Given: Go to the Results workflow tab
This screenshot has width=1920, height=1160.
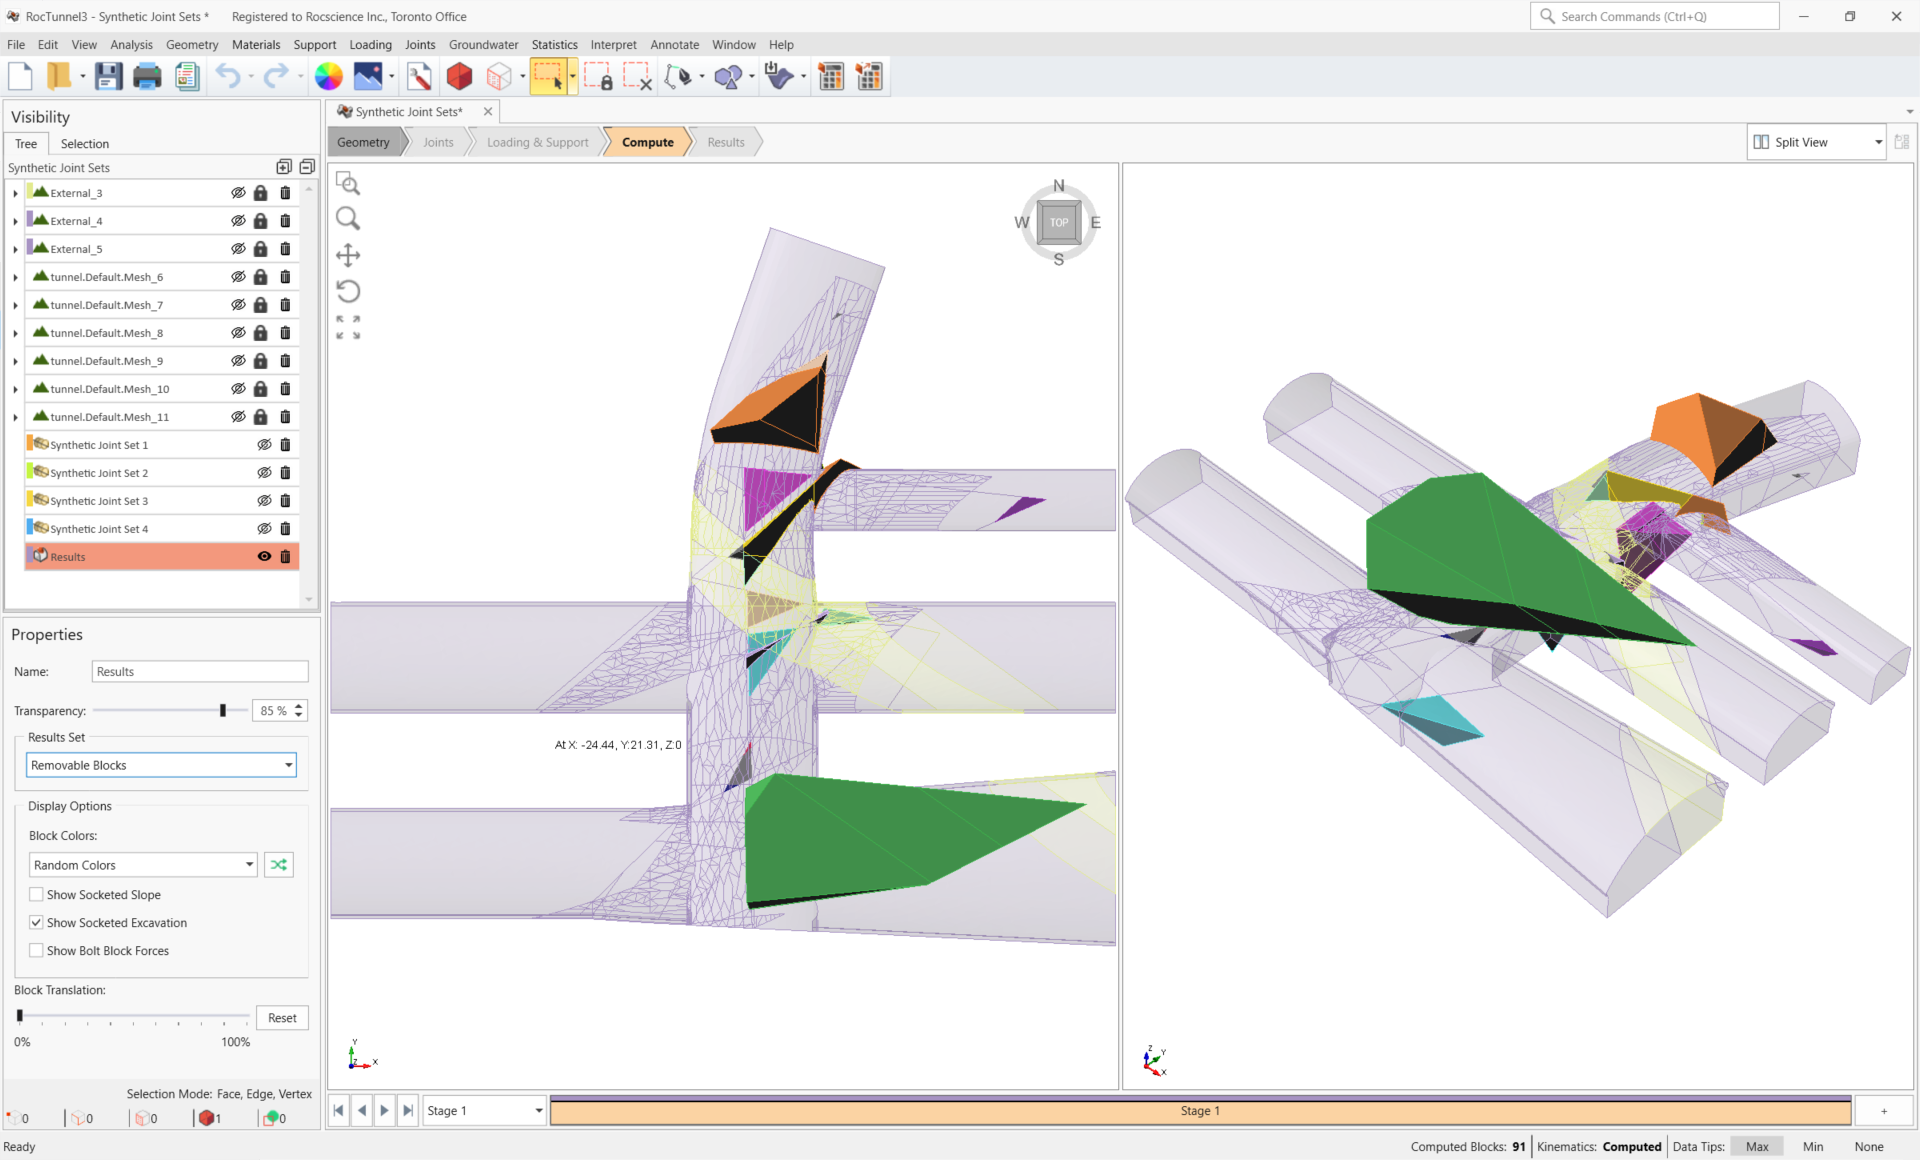Looking at the screenshot, I should [x=726, y=142].
